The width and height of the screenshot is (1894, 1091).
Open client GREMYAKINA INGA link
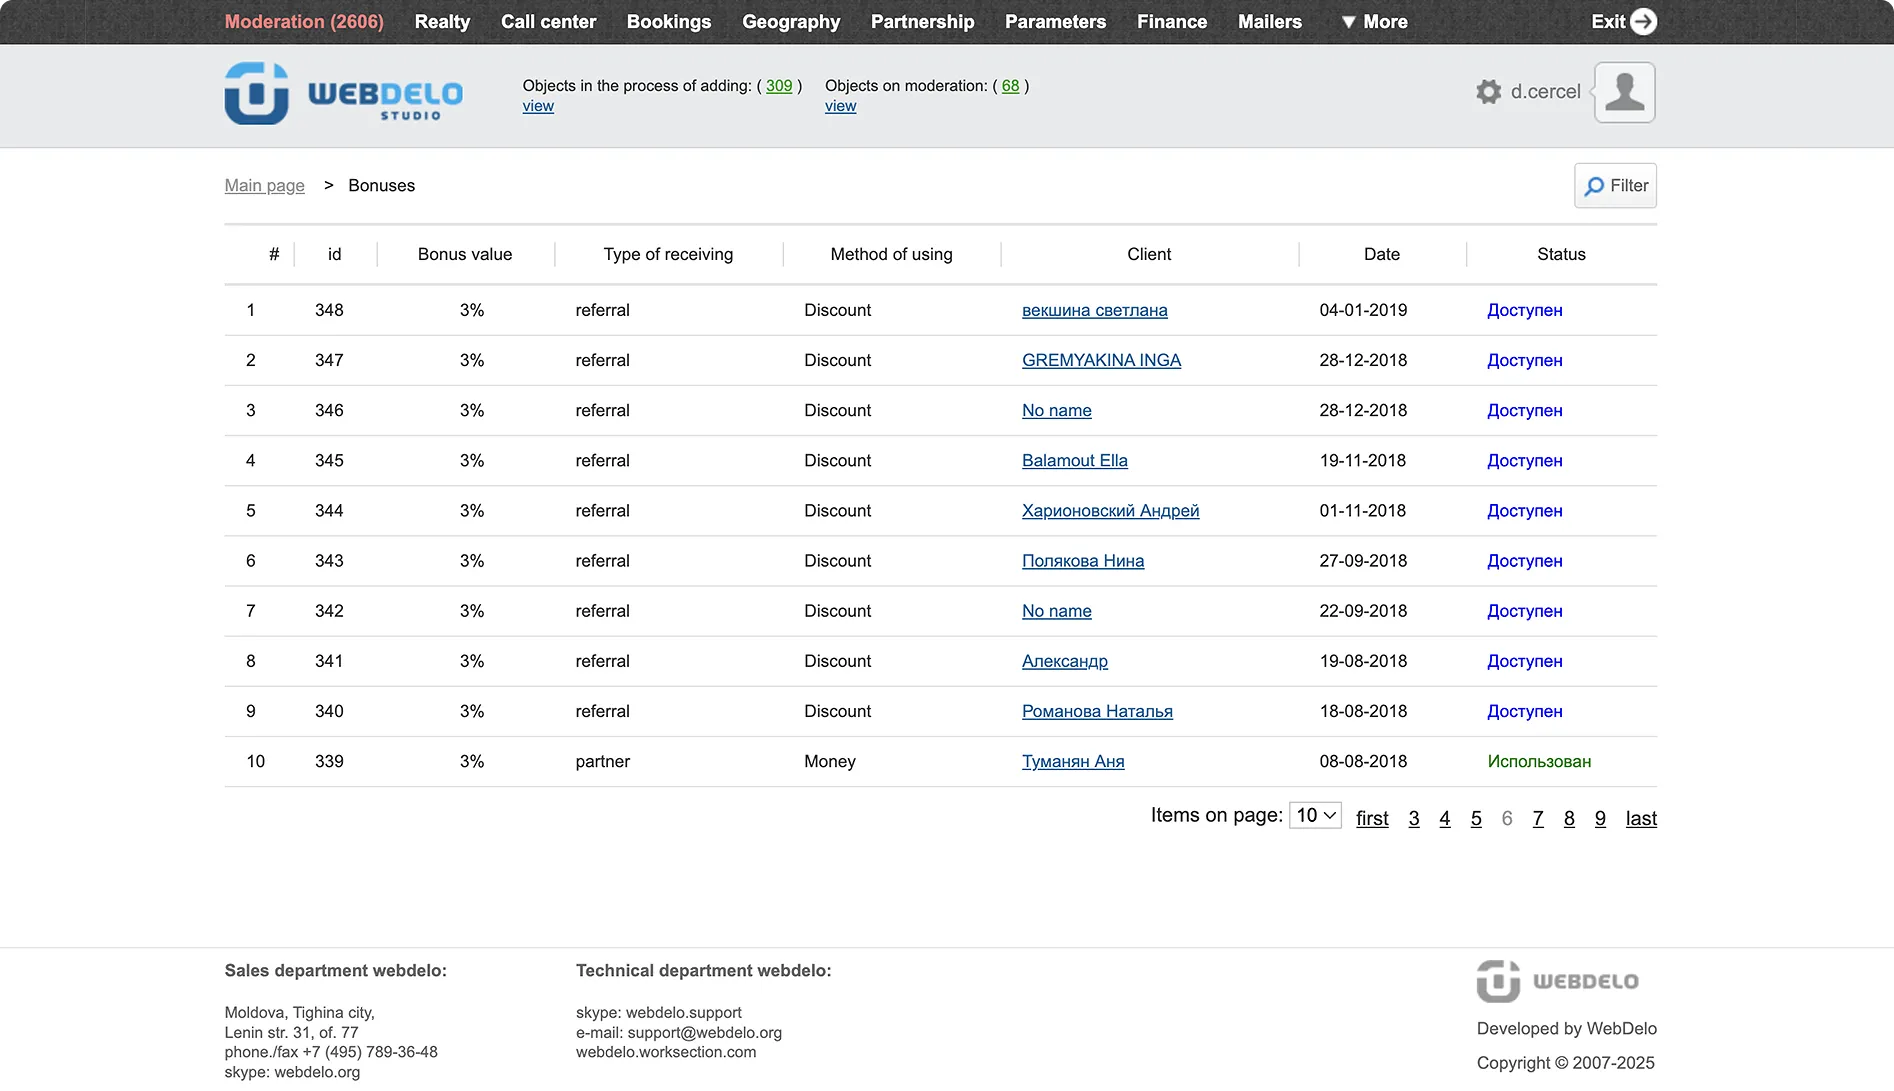(x=1101, y=360)
